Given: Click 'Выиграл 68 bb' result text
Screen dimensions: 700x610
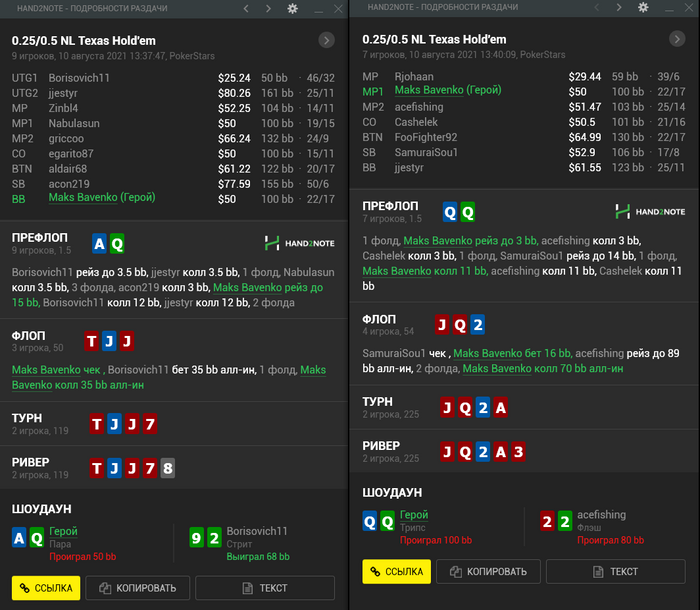Looking at the screenshot, I should point(258,557).
